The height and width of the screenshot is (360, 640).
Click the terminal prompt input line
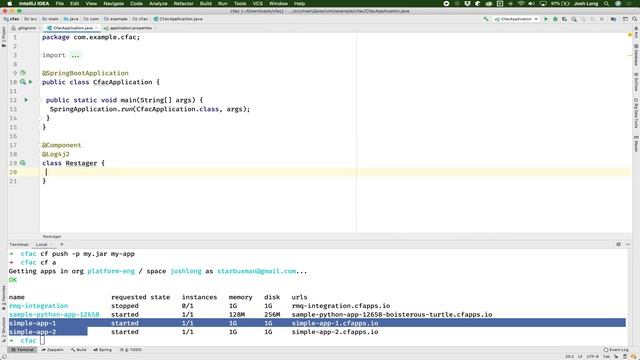pyautogui.click(x=318, y=340)
